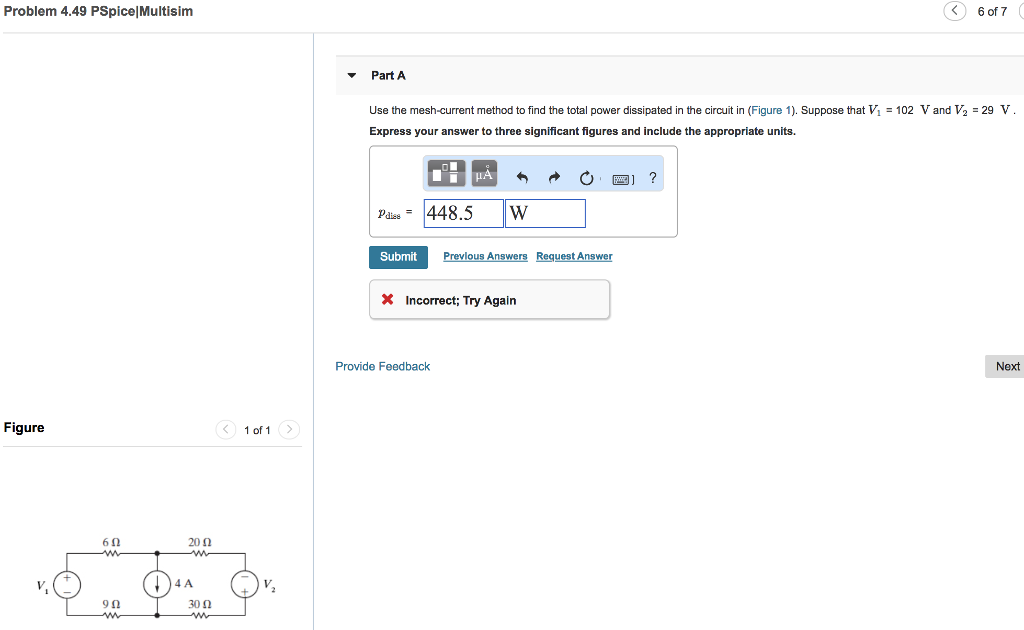Click the Next button
1024x630 pixels.
tap(1006, 366)
